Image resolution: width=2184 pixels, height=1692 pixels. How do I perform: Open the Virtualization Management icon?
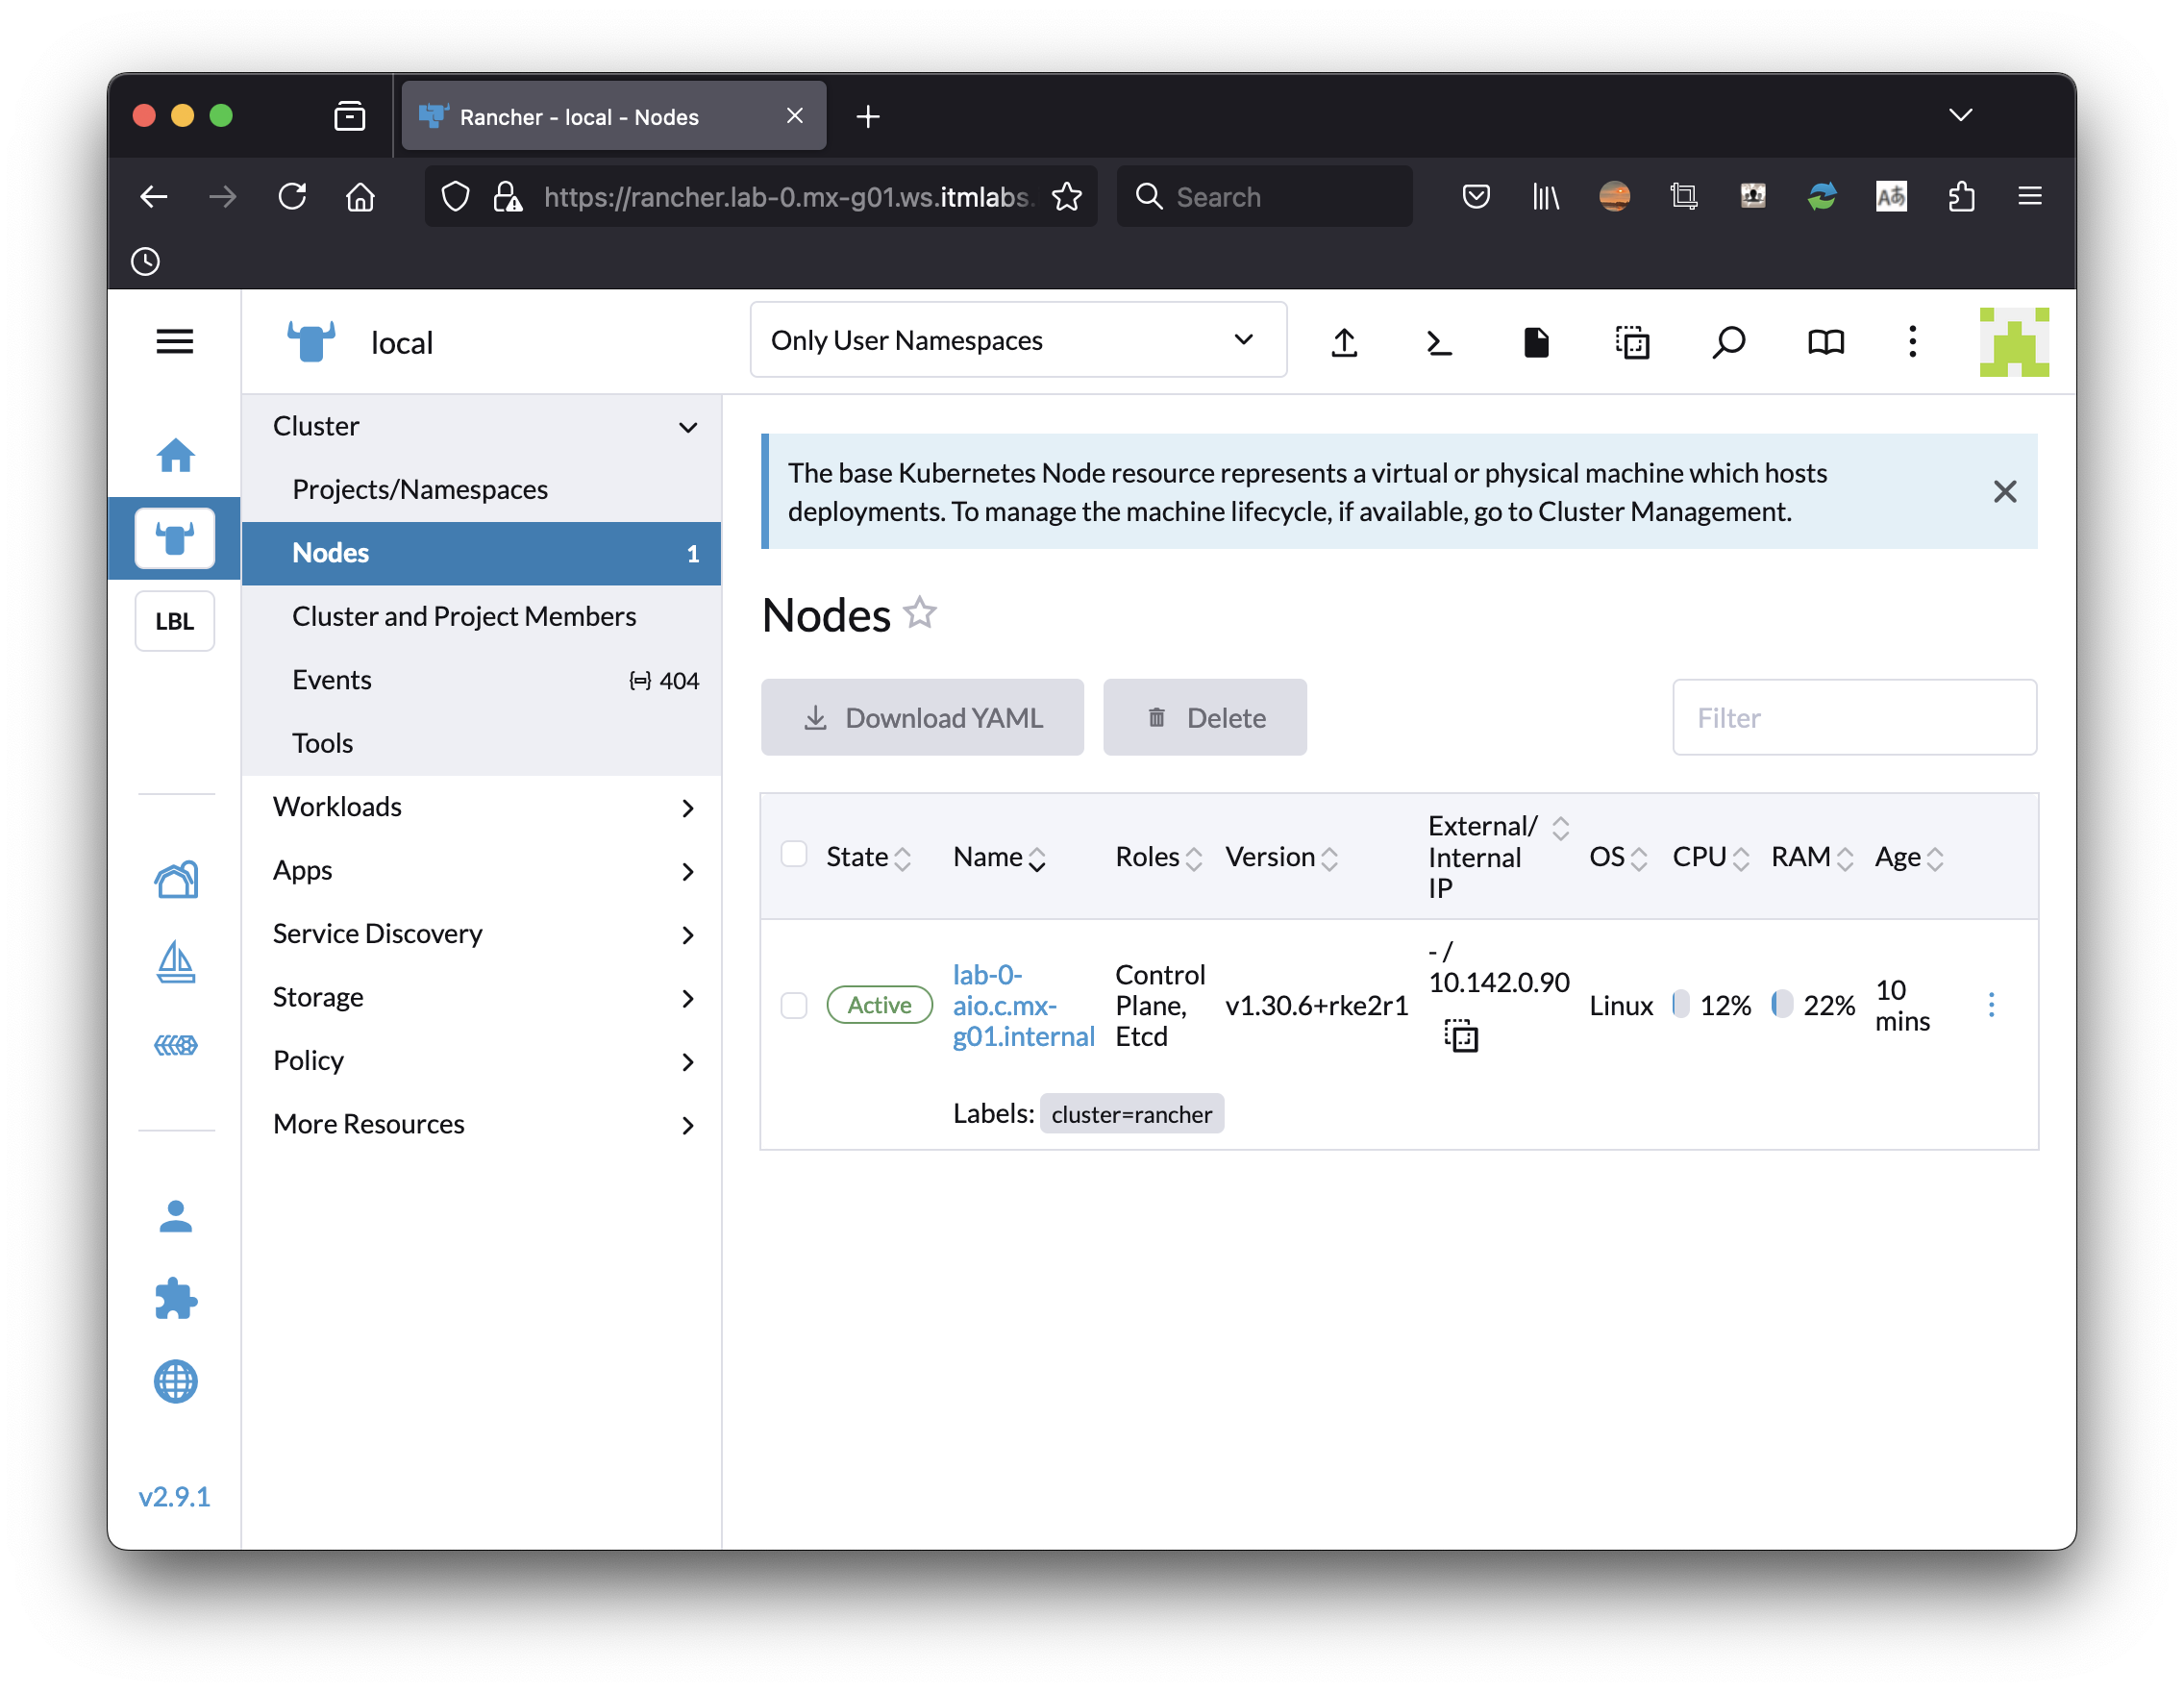(x=176, y=1045)
